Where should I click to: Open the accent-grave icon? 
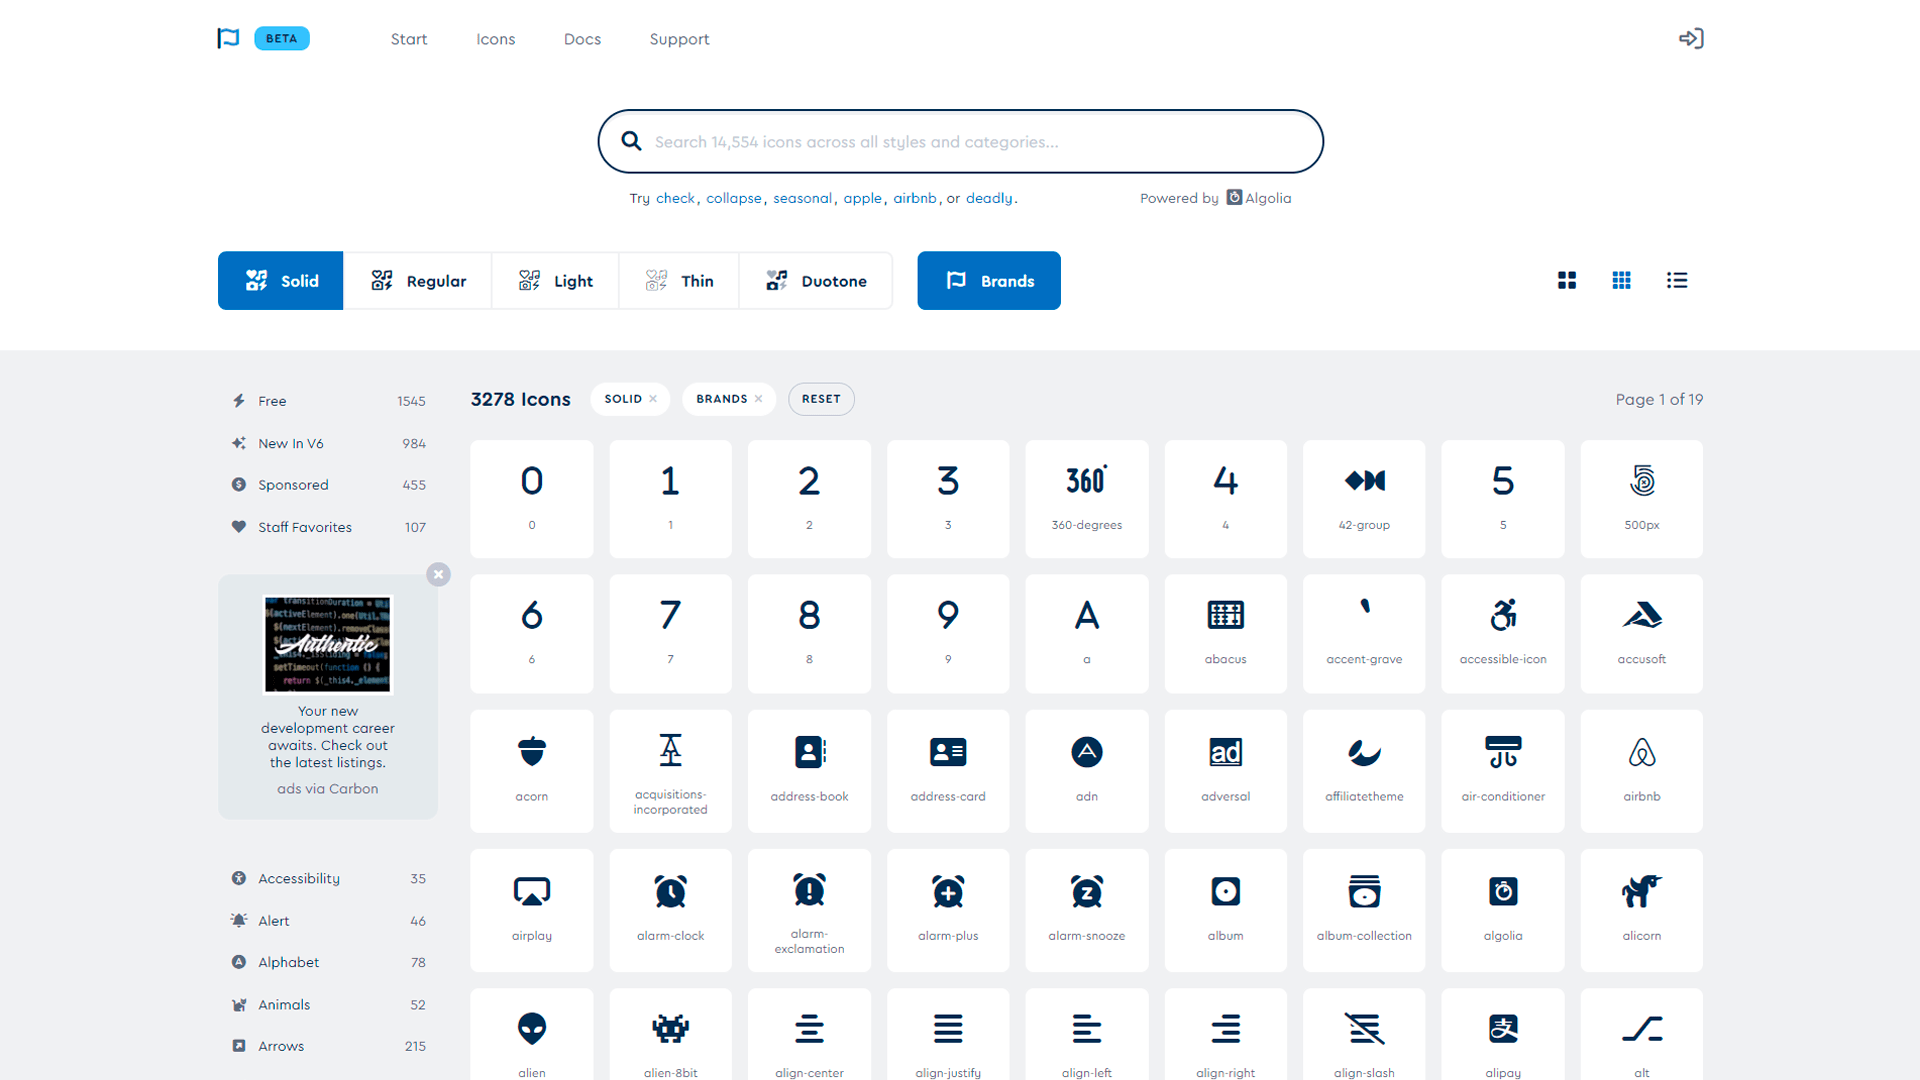point(1364,633)
